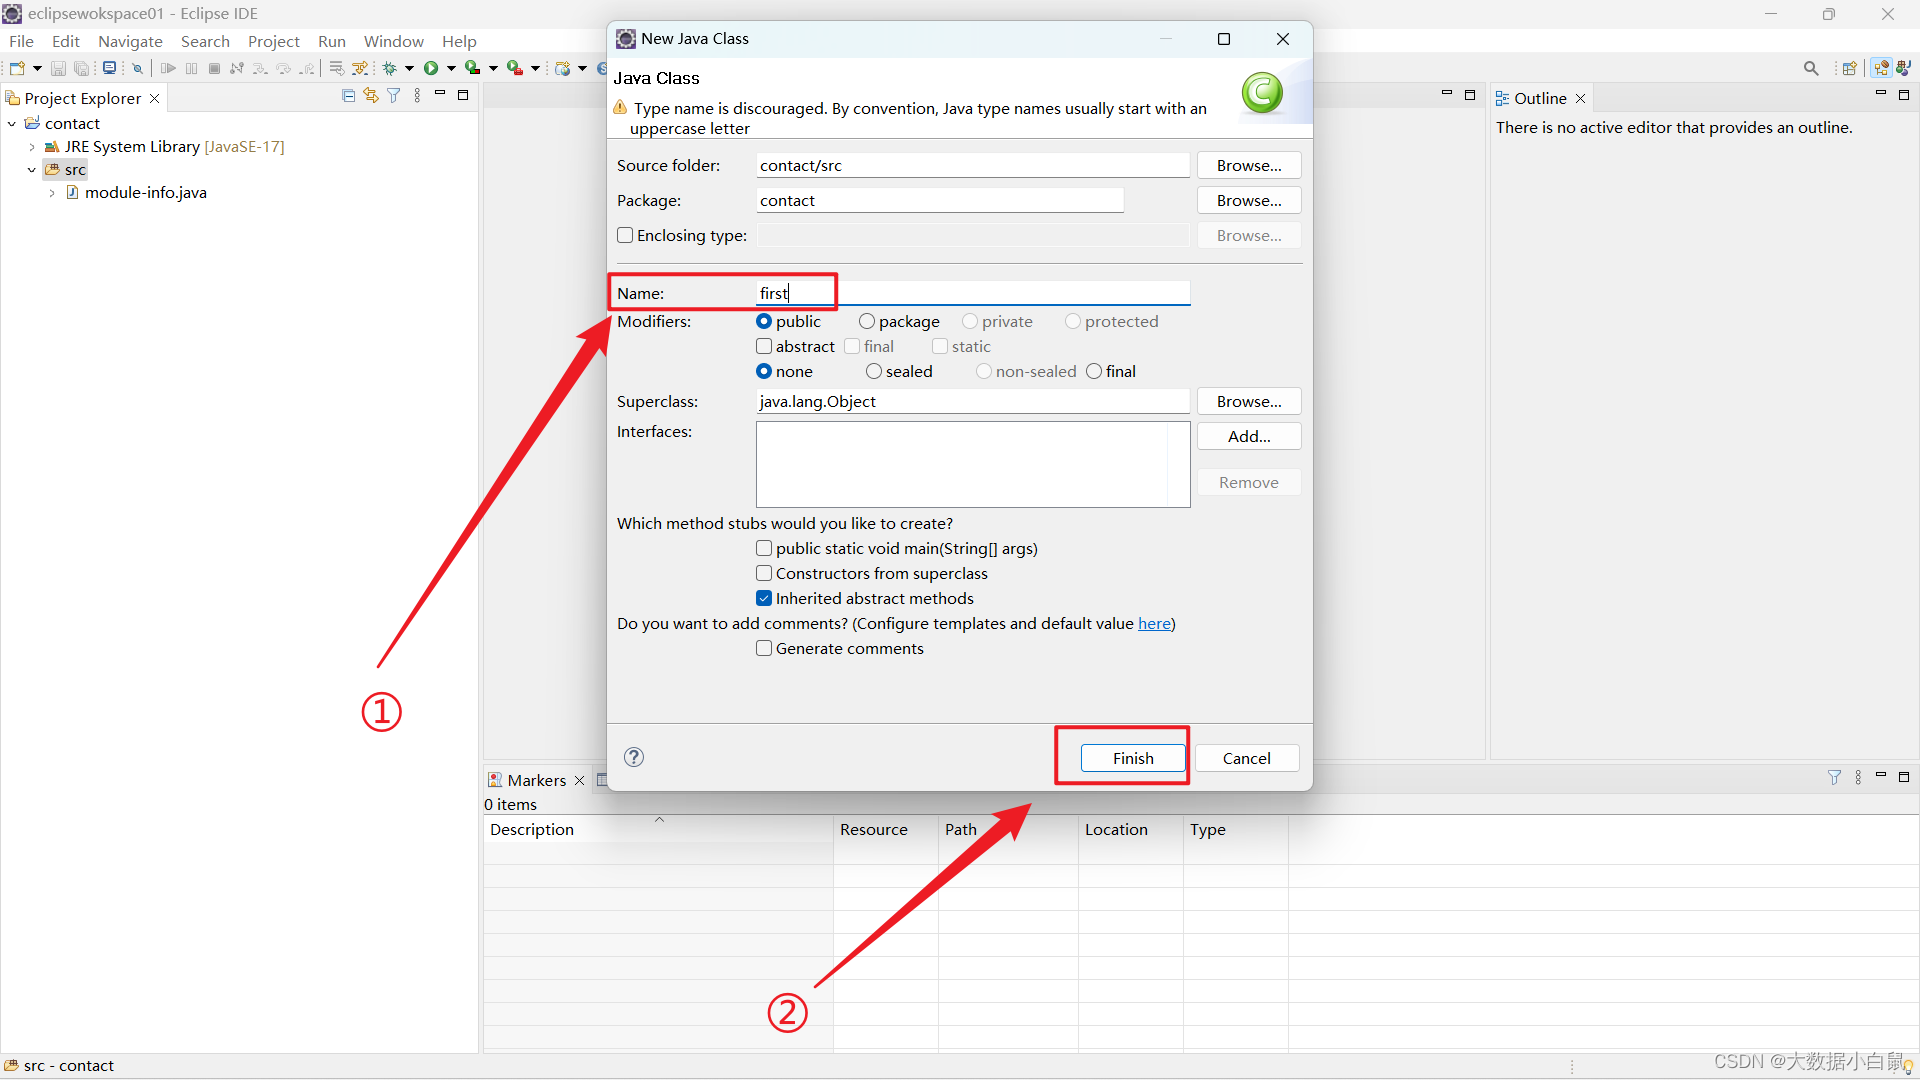Switch to the Markers tab

pos(536,780)
